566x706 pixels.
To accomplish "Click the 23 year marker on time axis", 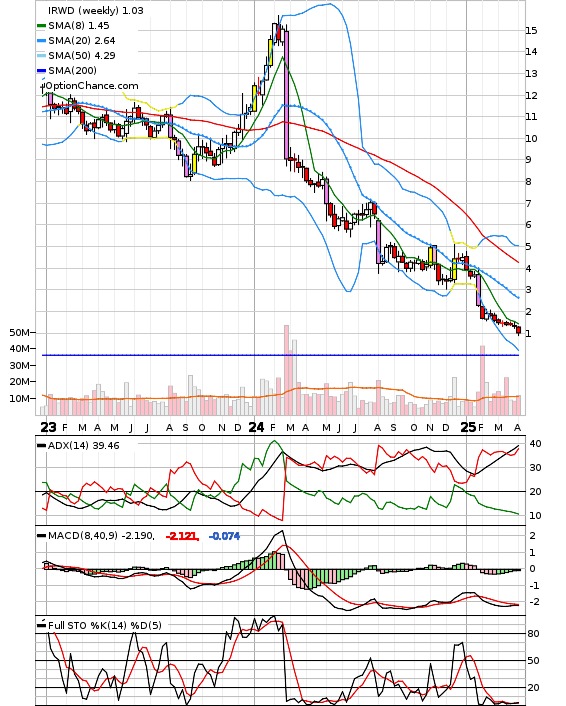I will [x=48, y=427].
